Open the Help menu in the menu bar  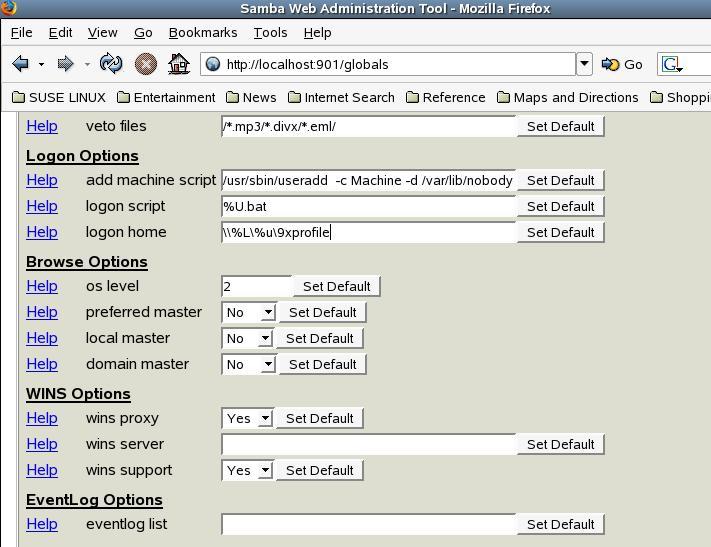point(317,33)
